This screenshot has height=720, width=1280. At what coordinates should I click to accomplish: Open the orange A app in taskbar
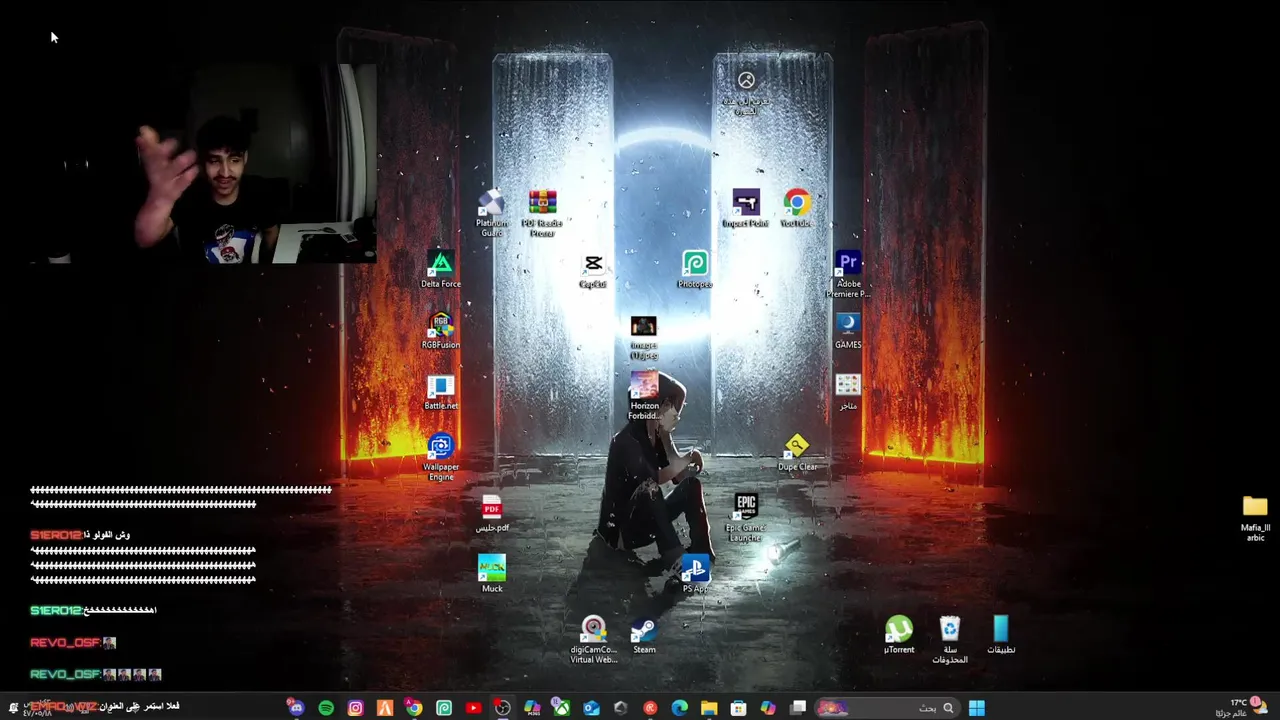click(x=385, y=708)
